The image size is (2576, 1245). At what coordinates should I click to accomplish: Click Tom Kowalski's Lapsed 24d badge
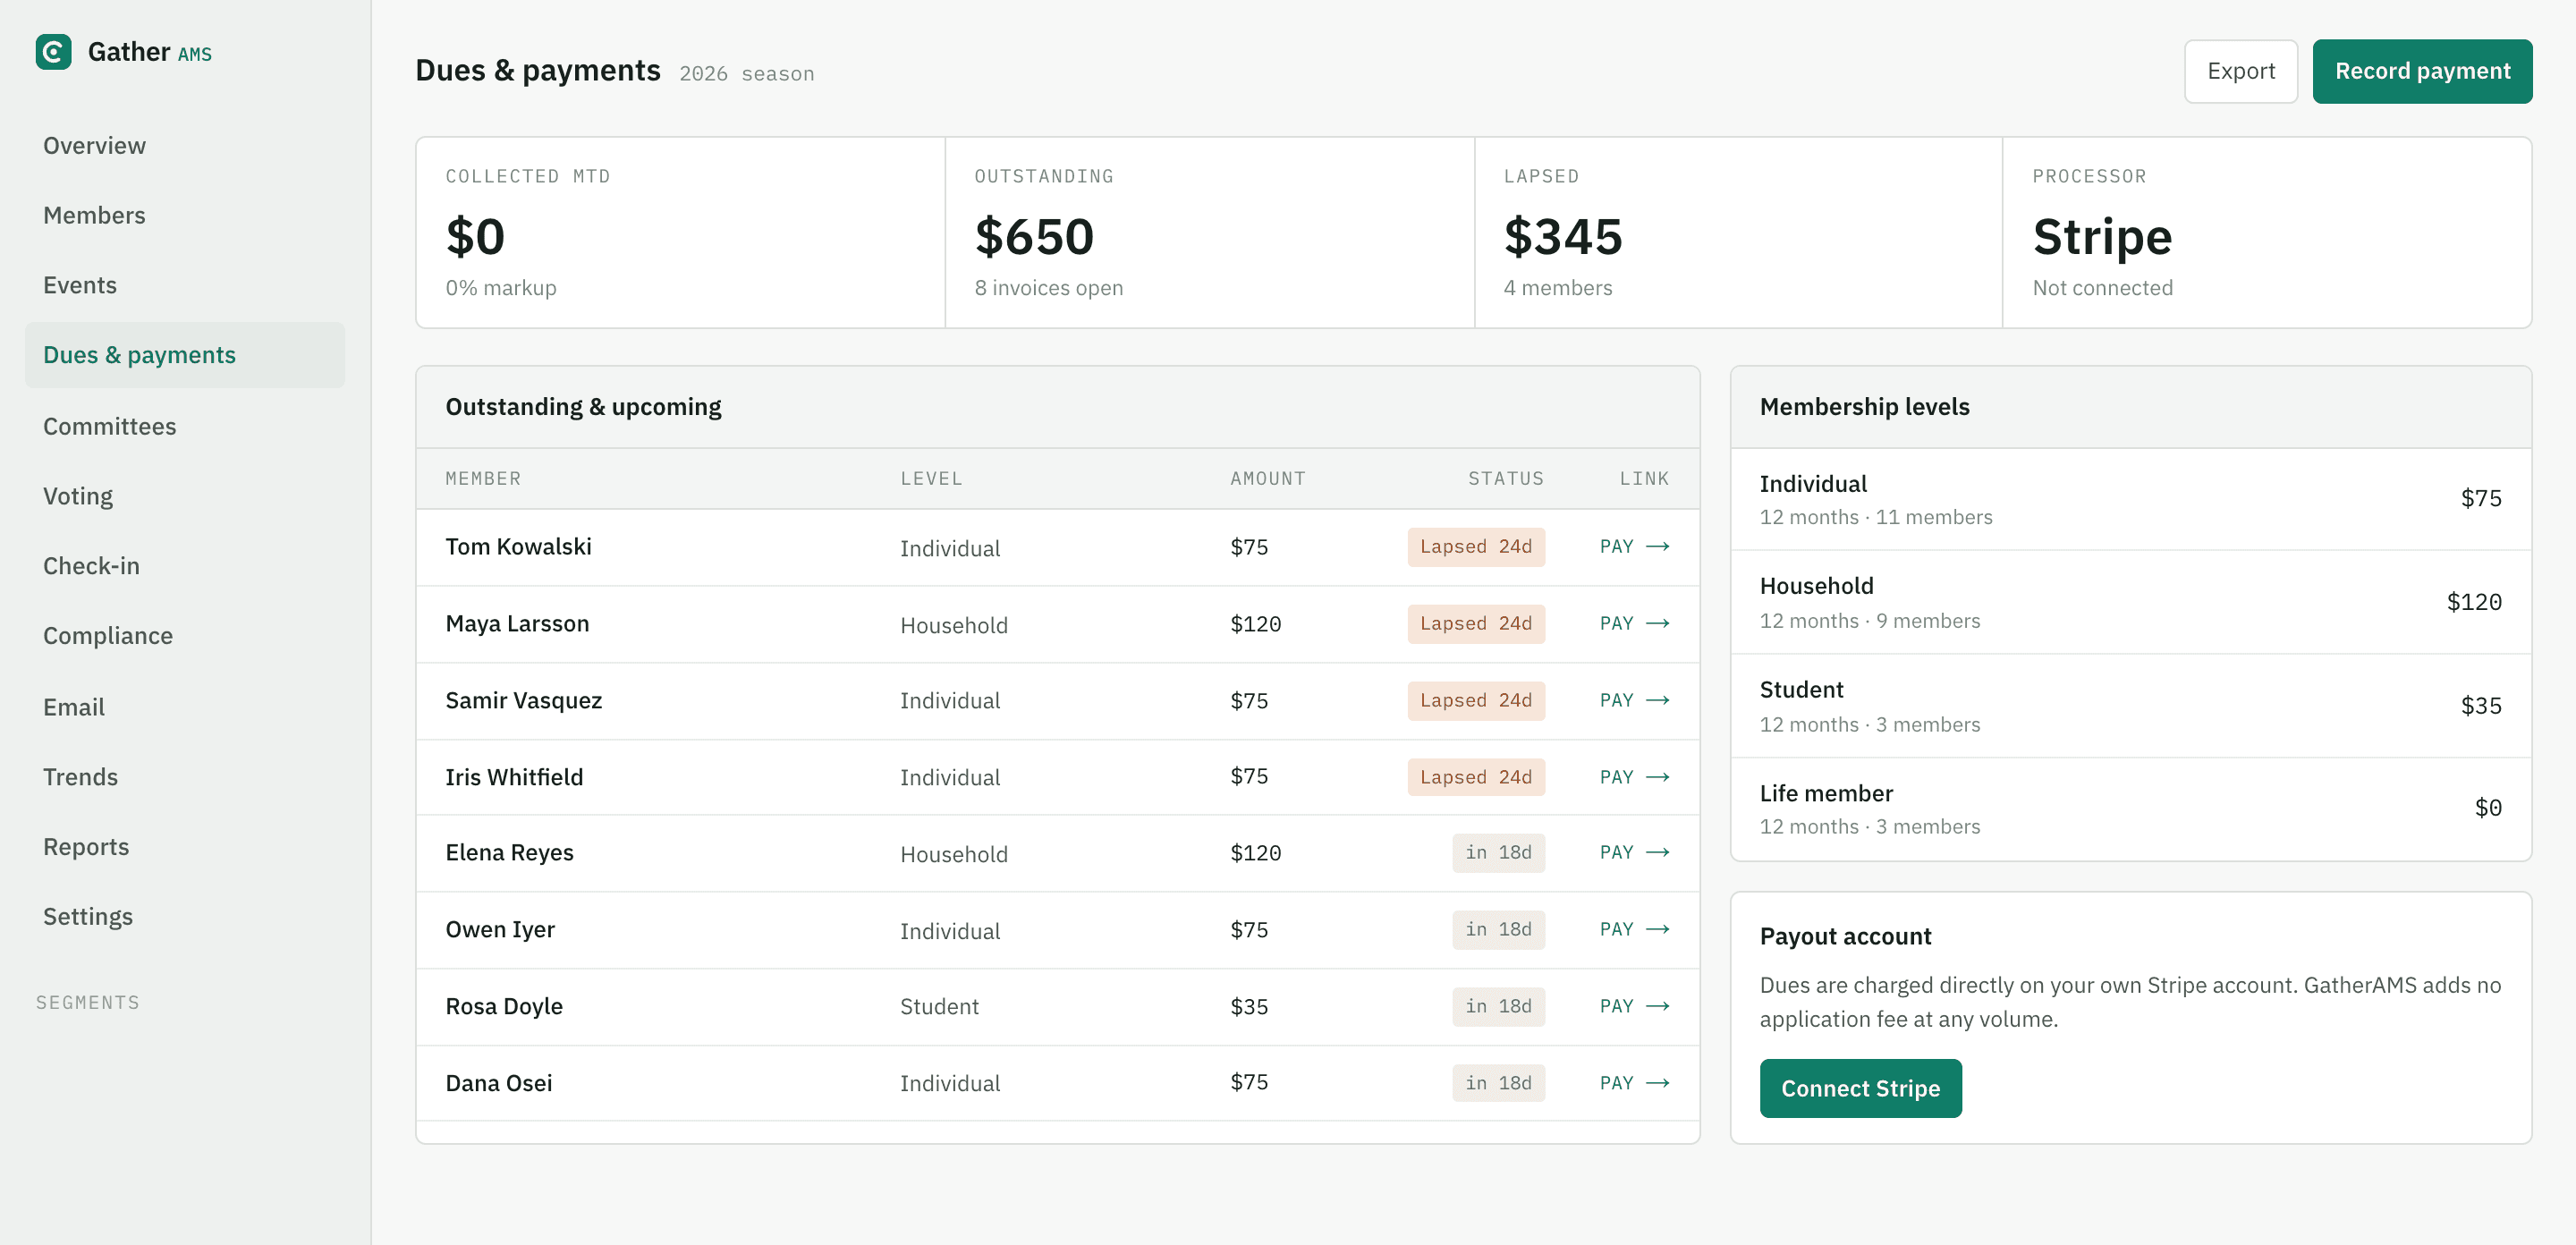click(1475, 547)
